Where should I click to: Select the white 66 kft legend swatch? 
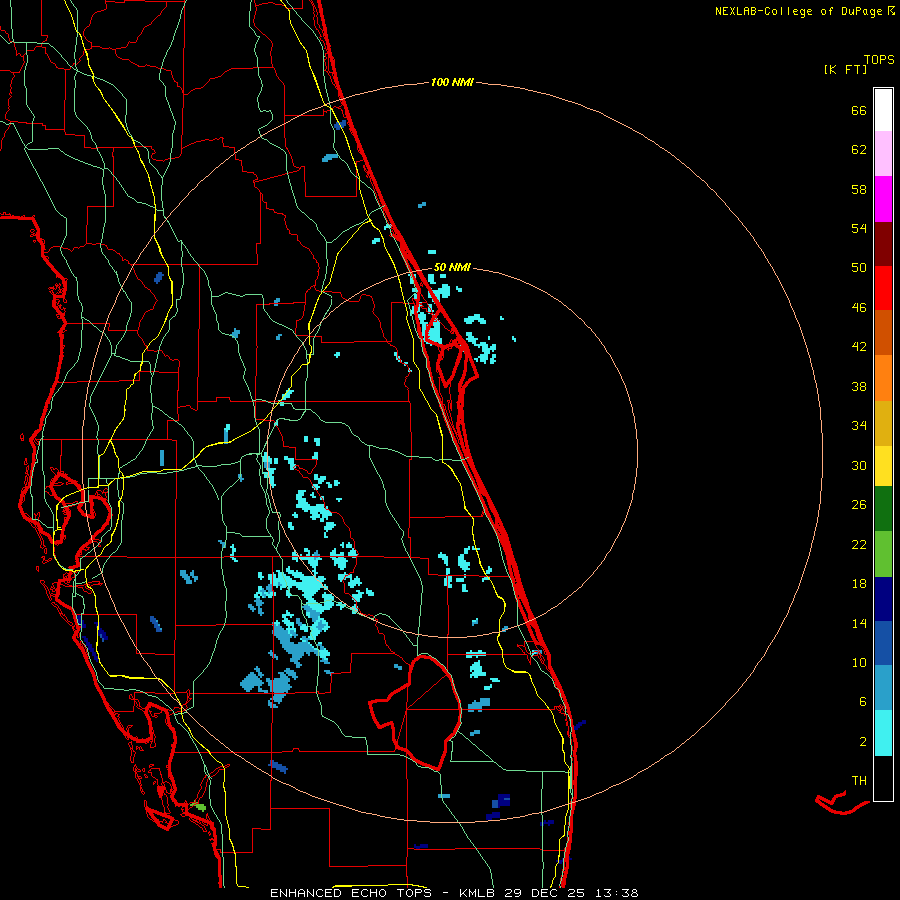point(883,110)
